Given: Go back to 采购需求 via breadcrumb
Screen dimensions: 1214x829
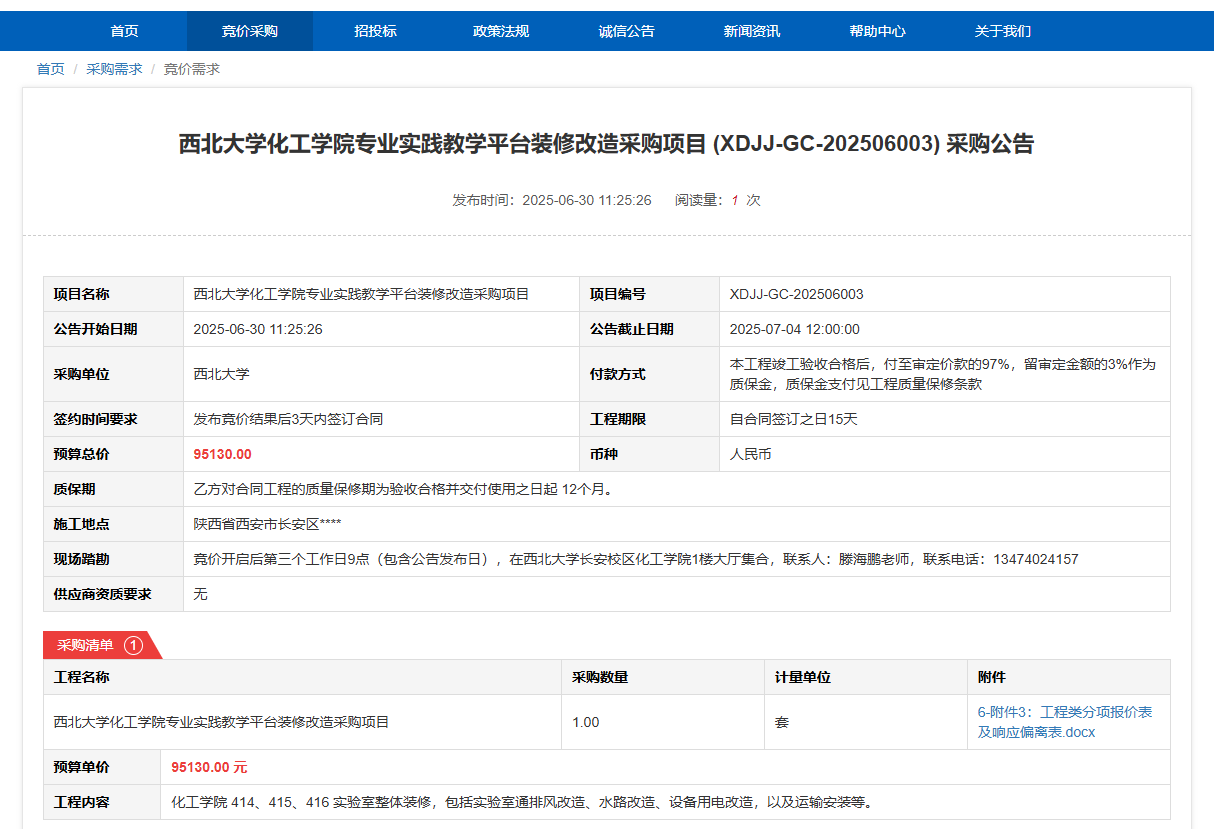Looking at the screenshot, I should tap(114, 69).
